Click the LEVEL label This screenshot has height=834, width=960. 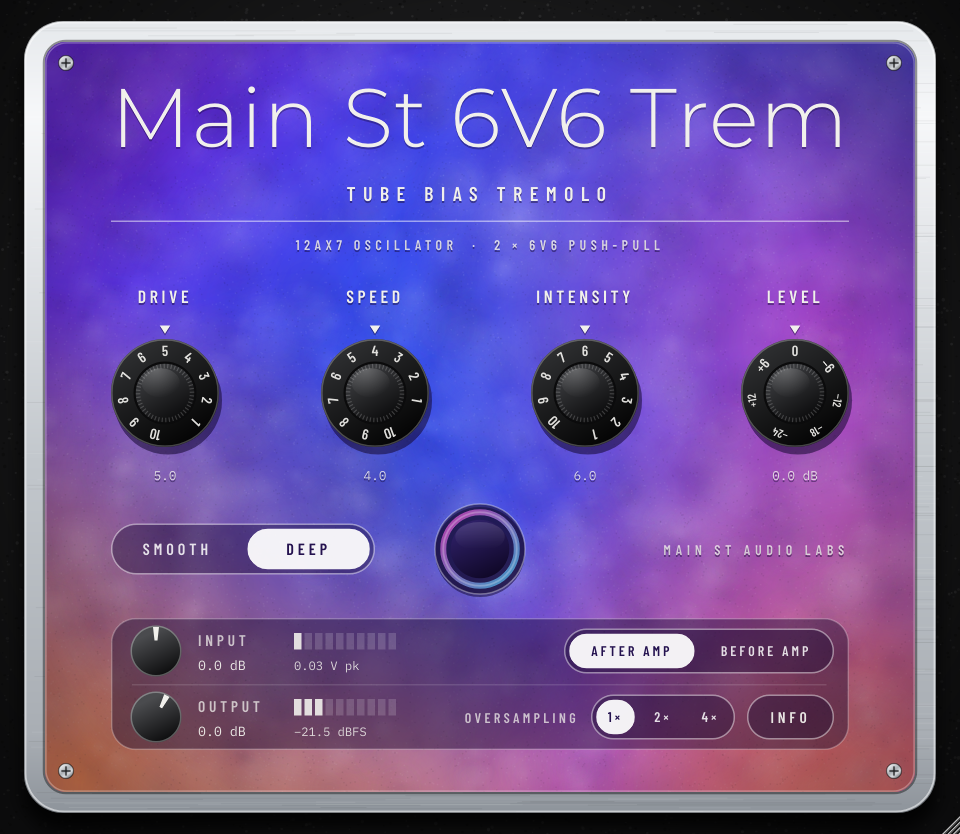[x=794, y=298]
